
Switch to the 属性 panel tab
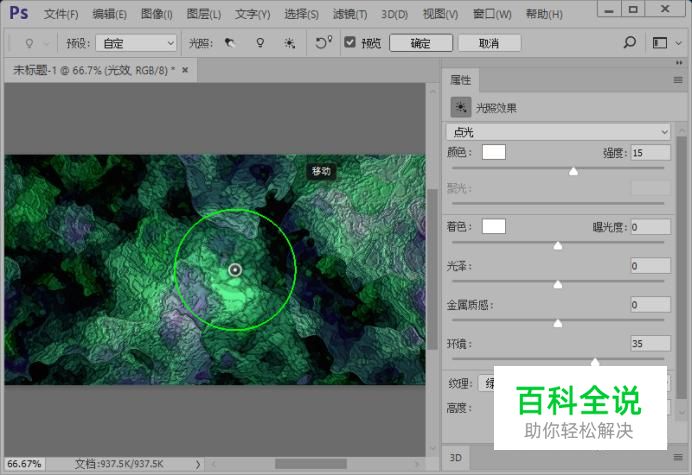coord(460,80)
